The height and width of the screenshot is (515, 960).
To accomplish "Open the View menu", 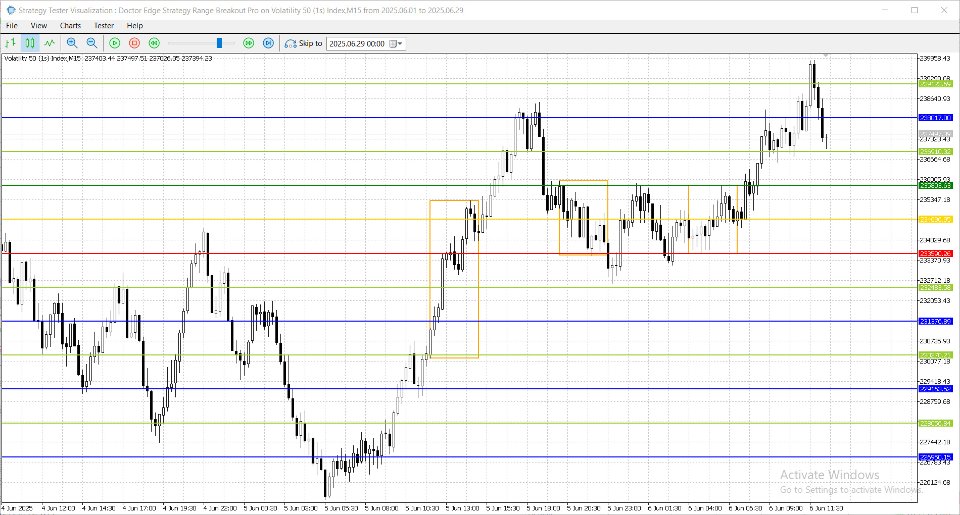I will pyautogui.click(x=39, y=26).
